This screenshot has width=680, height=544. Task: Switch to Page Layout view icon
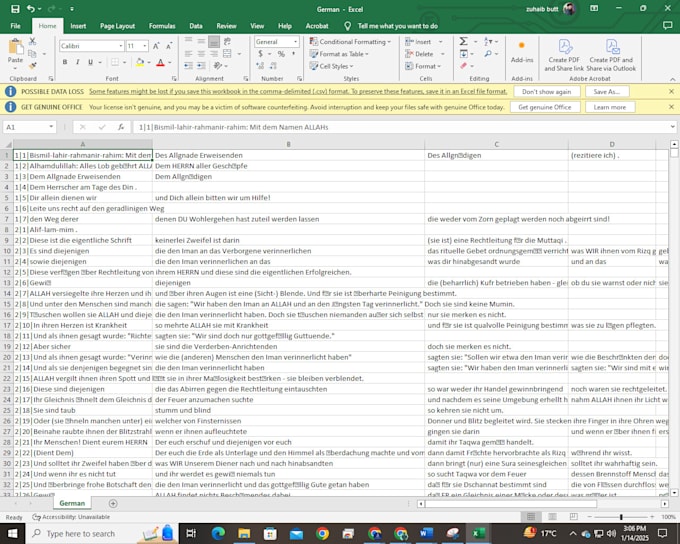point(552,517)
